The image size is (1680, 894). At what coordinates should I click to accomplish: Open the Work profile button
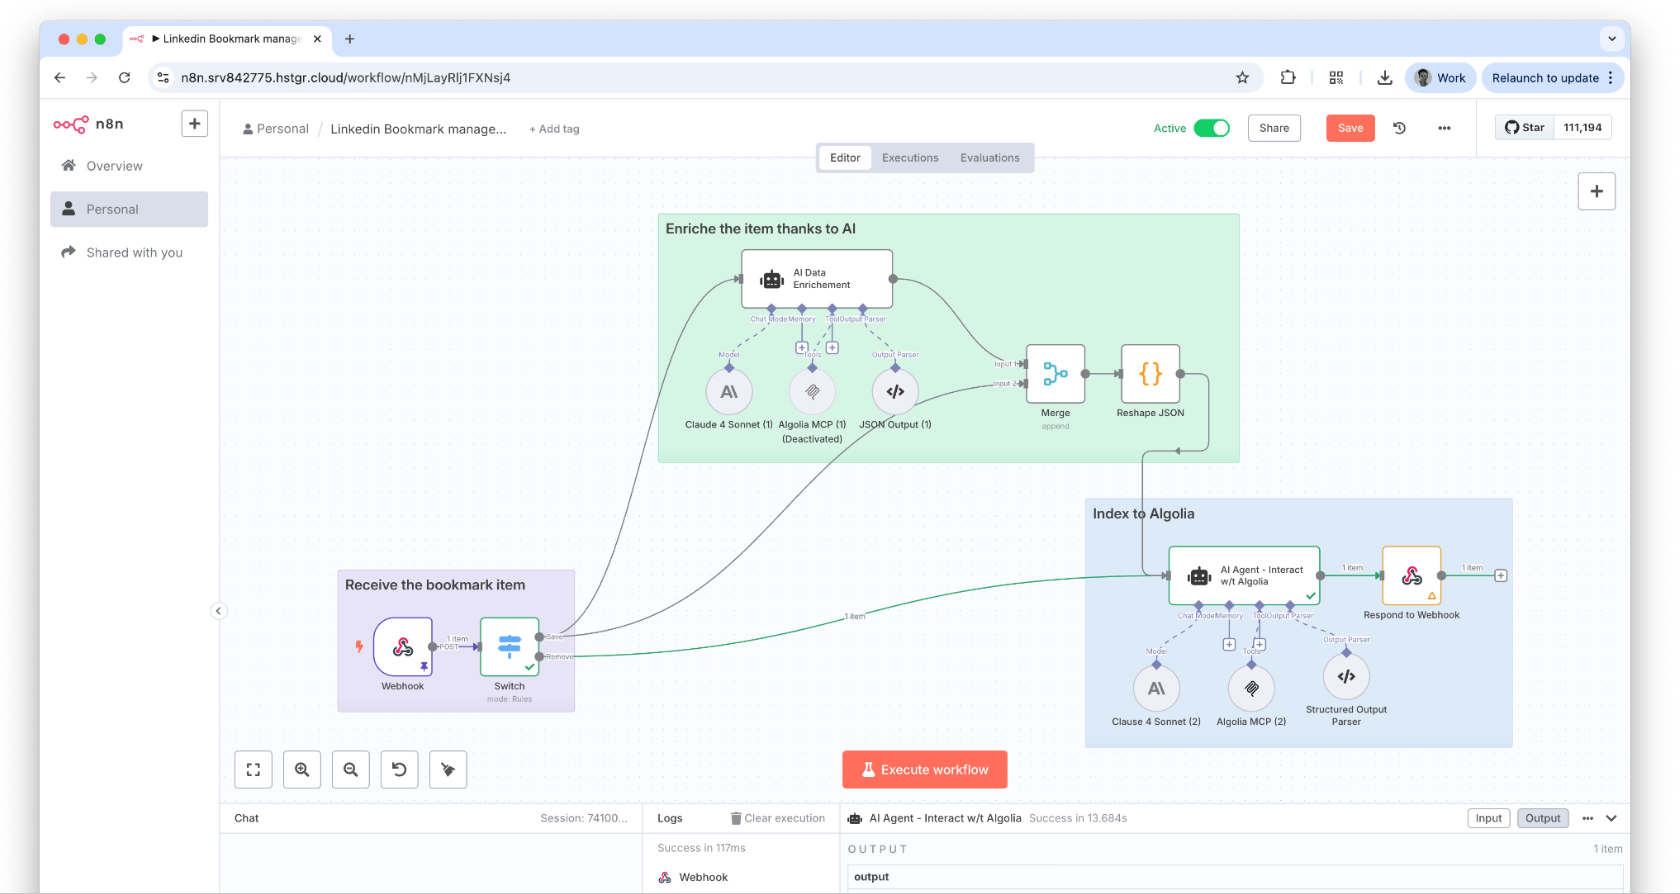coord(1441,78)
